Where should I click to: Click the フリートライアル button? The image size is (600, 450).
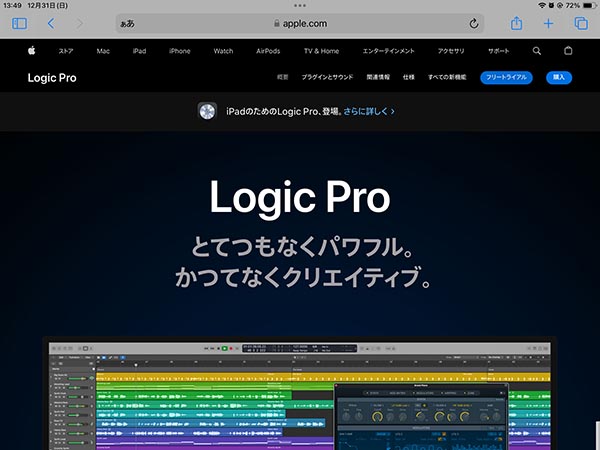(x=506, y=77)
